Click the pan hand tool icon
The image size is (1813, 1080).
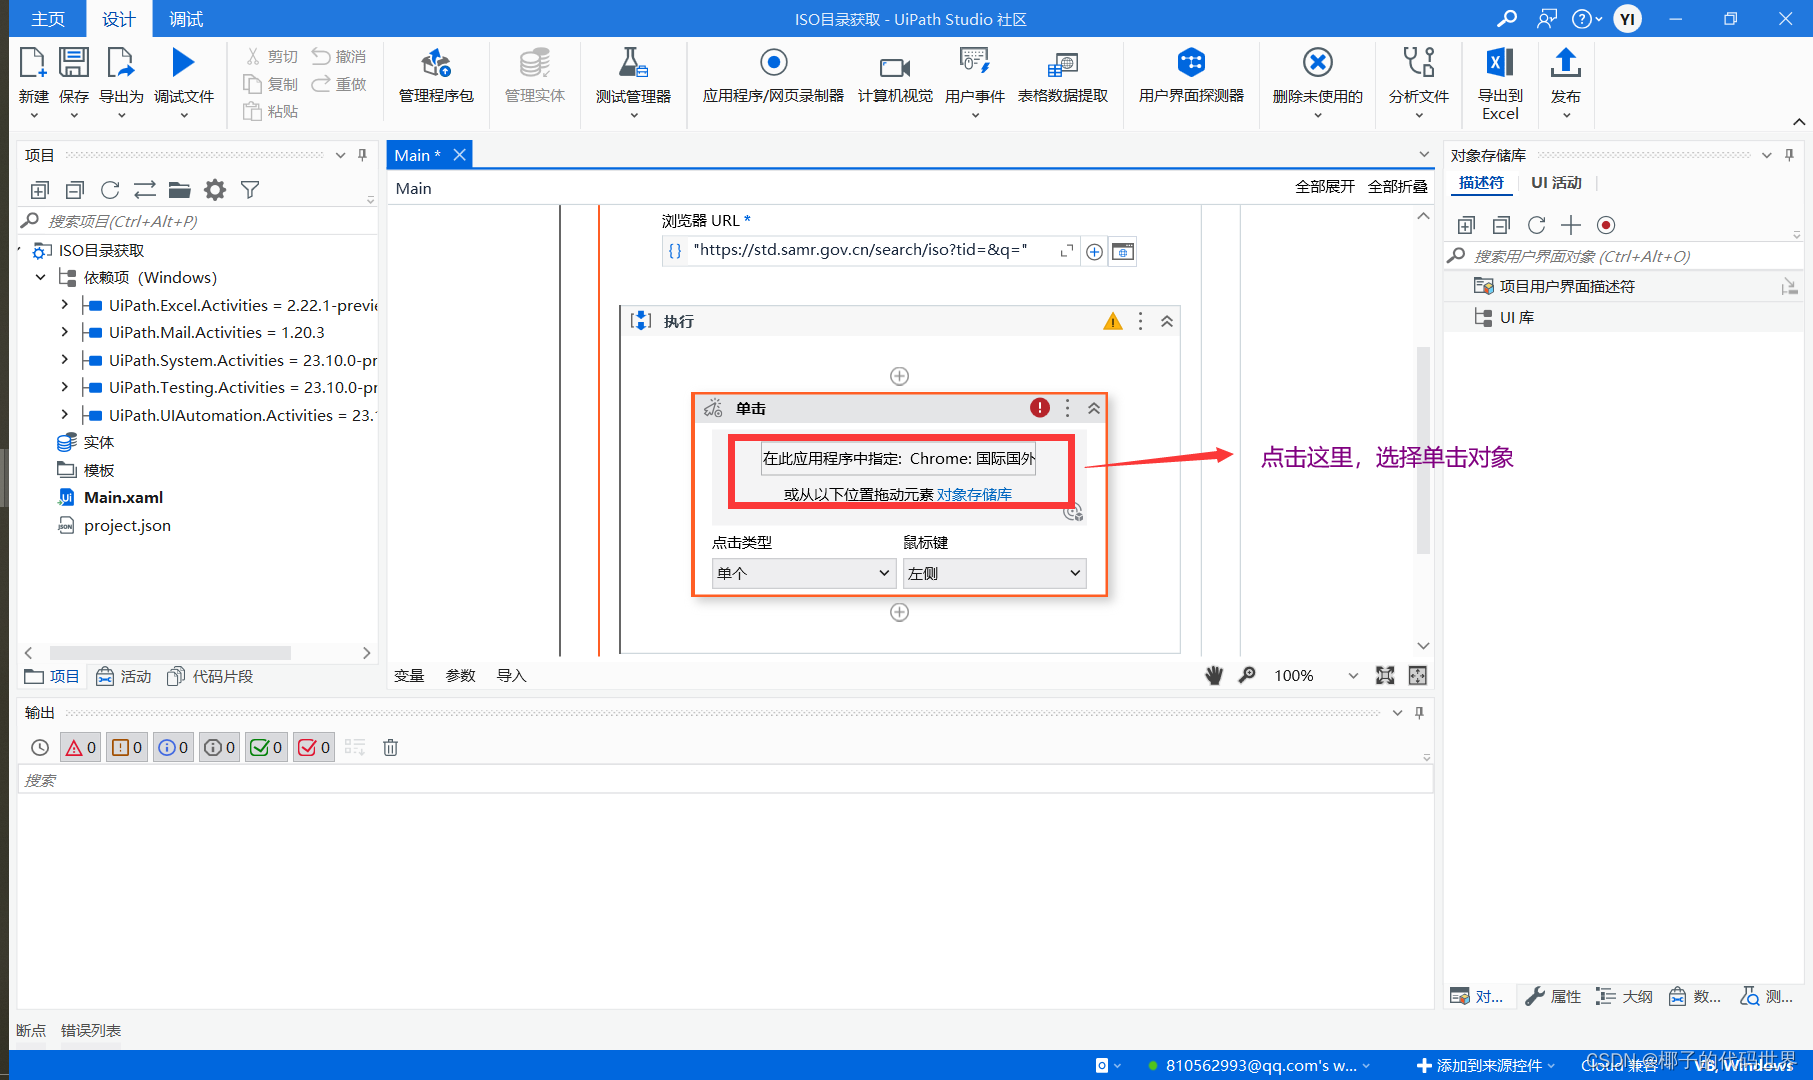(1214, 676)
